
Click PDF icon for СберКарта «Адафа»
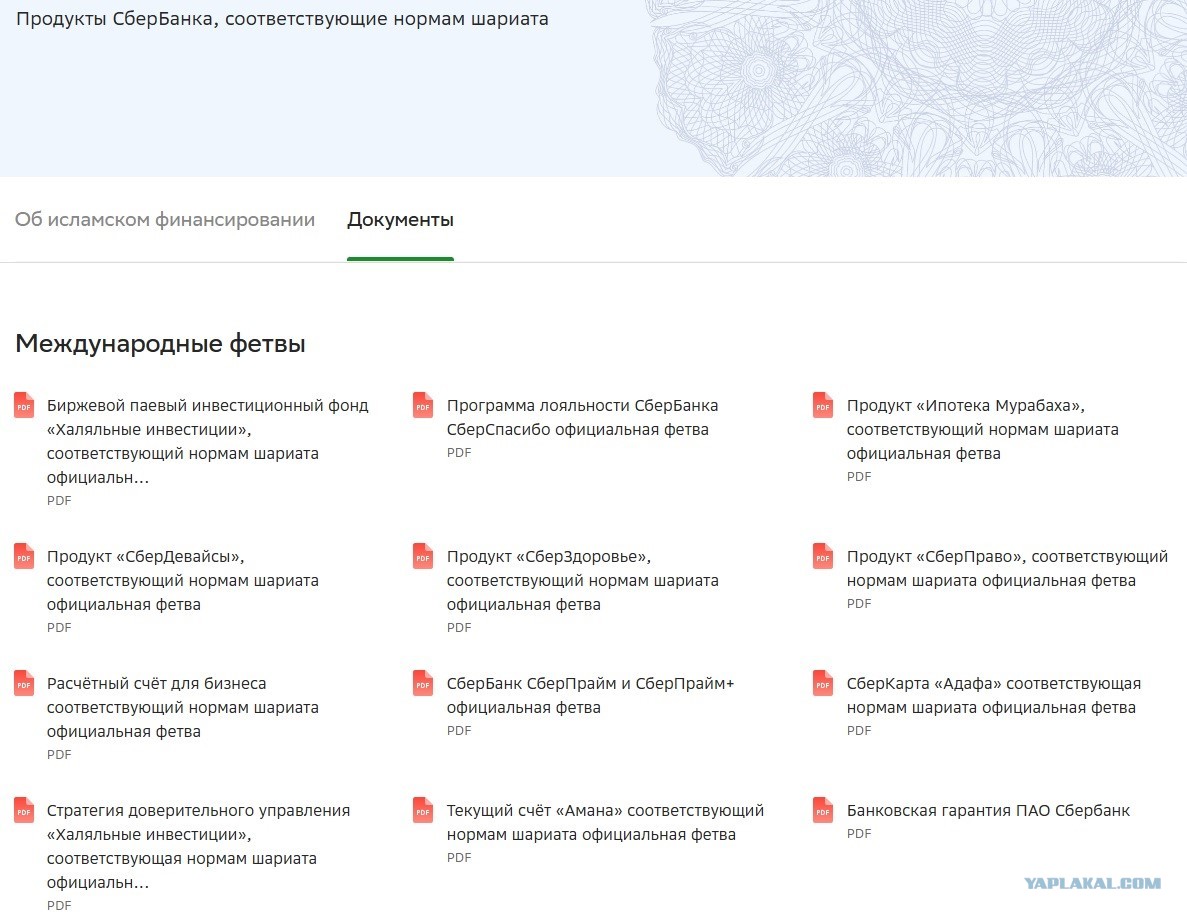point(823,683)
